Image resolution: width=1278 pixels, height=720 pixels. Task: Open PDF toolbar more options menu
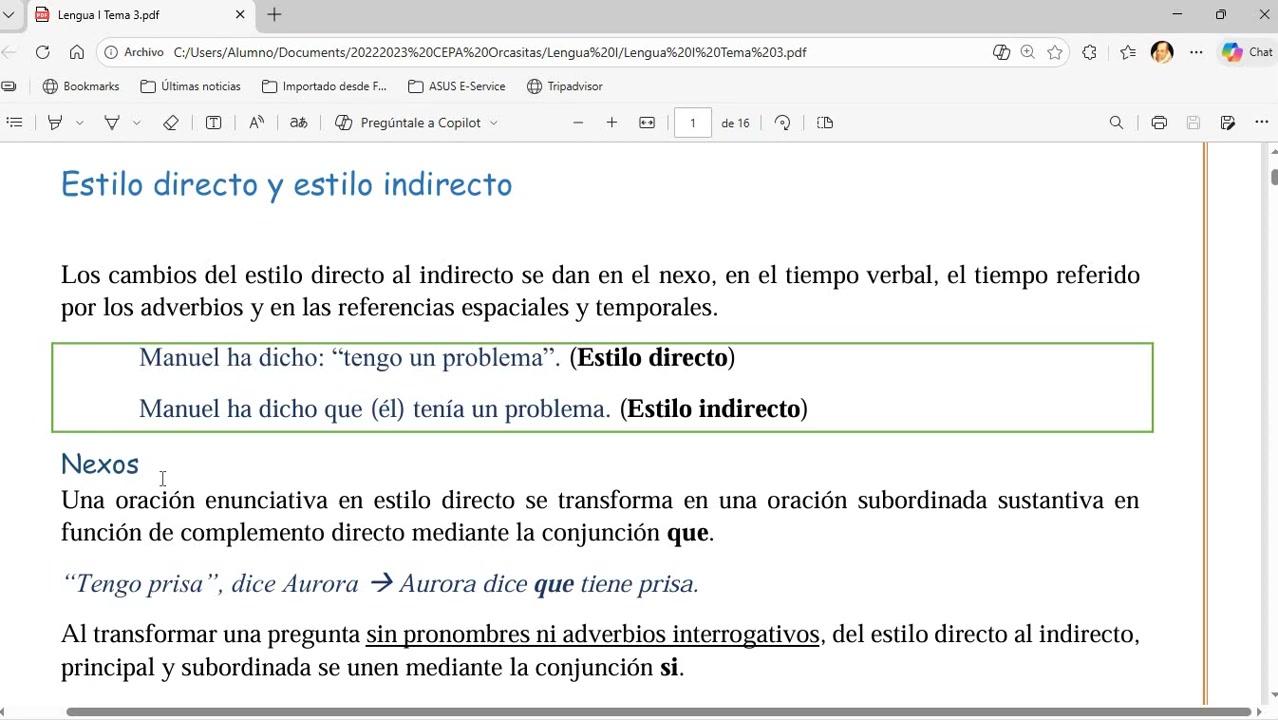(x=1260, y=122)
